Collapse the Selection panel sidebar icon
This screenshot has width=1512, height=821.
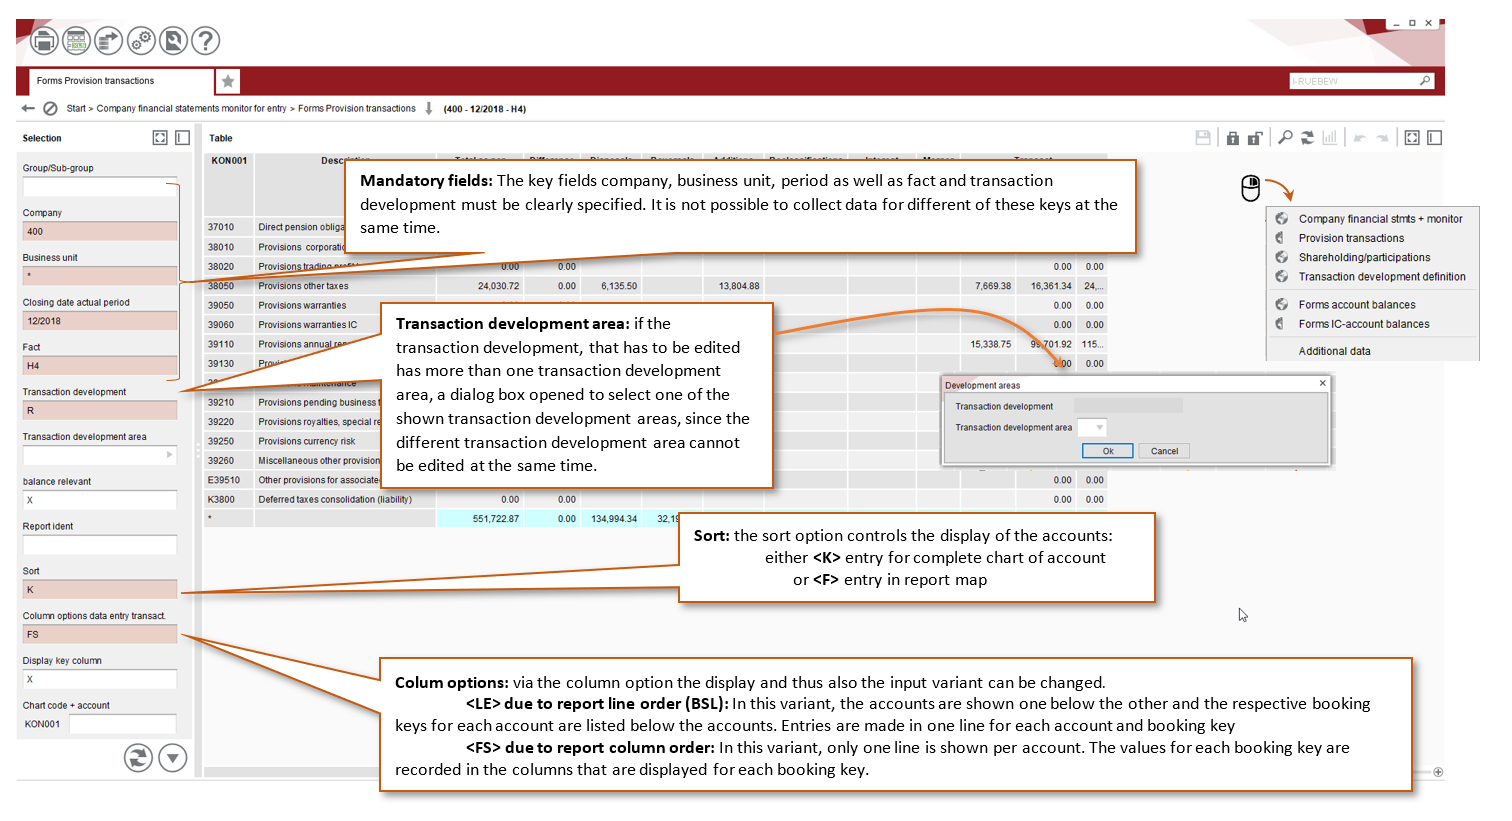pos(182,138)
